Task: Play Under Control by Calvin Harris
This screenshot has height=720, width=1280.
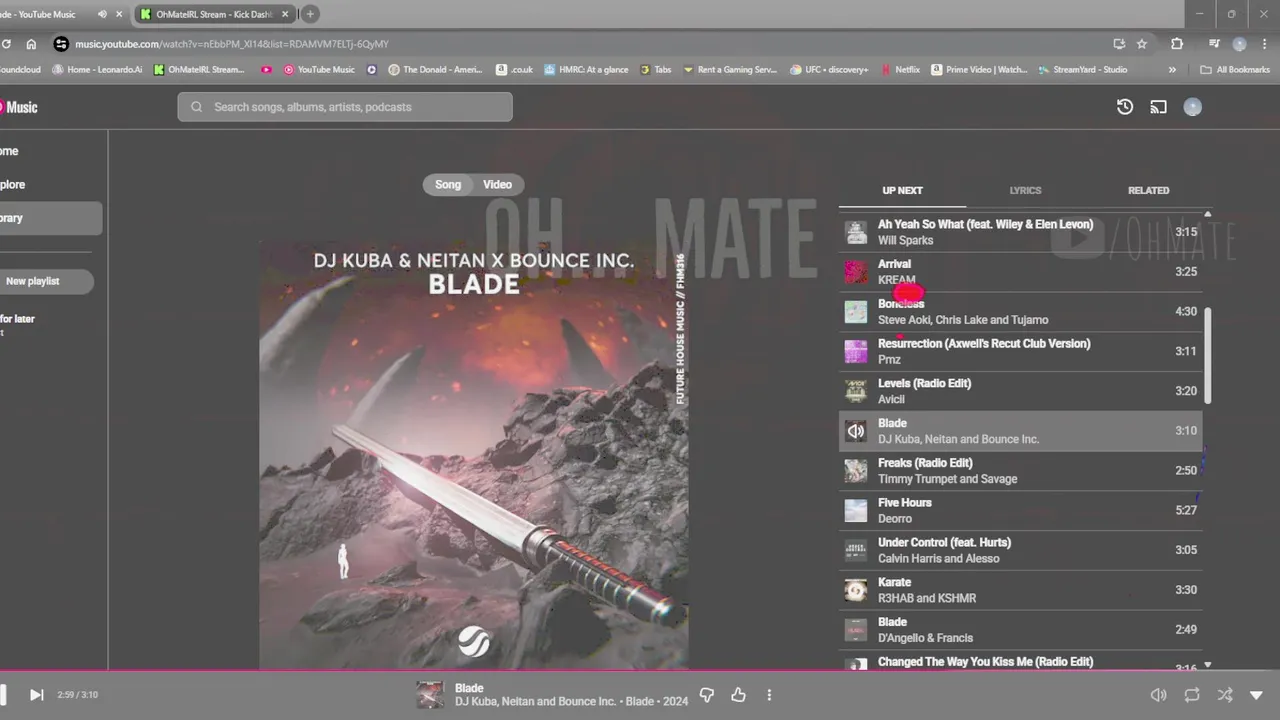Action: (1020, 550)
